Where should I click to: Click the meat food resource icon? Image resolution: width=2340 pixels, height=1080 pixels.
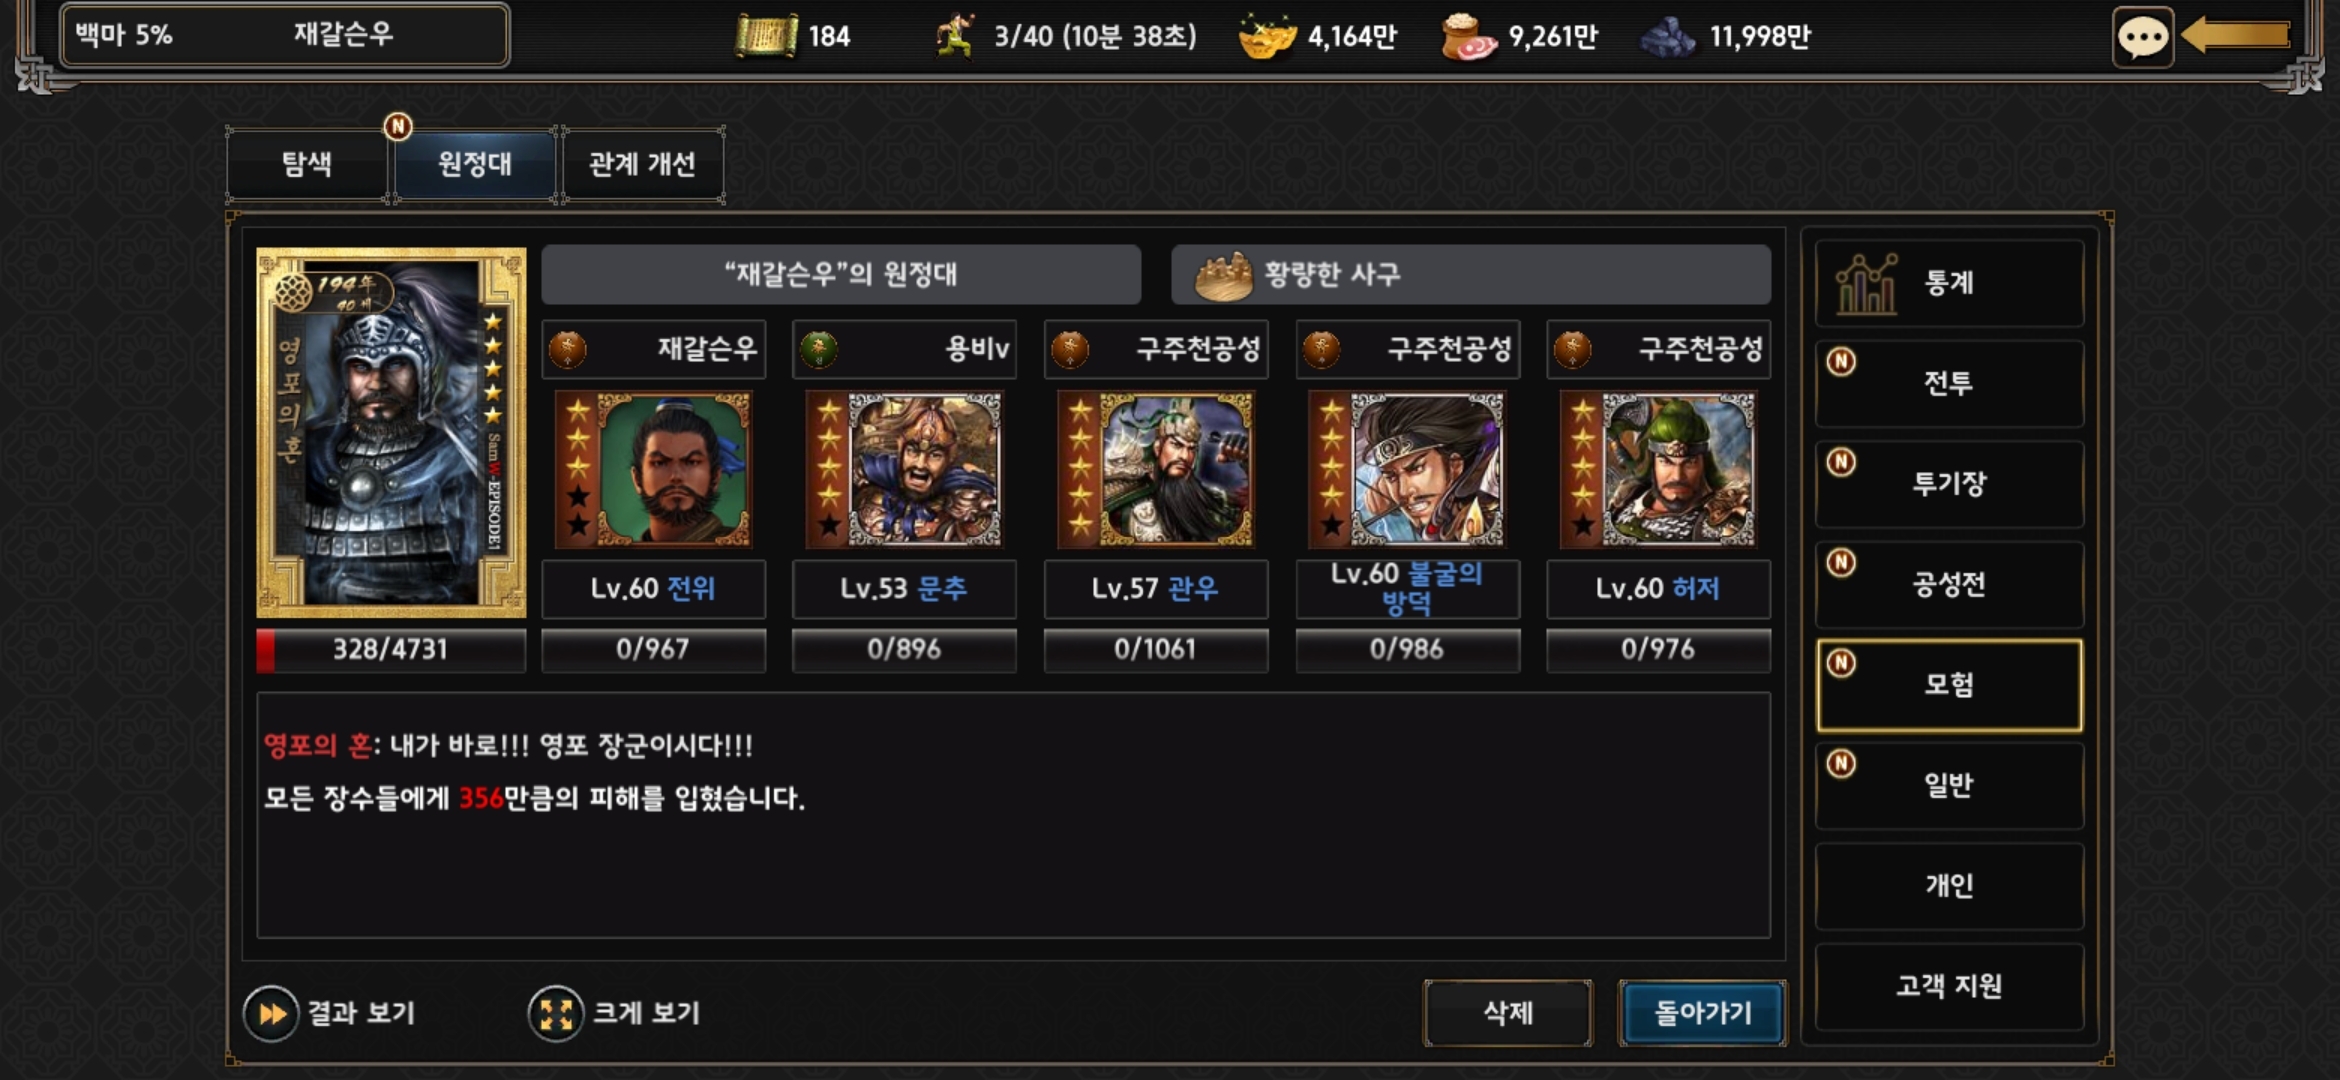1468,36
